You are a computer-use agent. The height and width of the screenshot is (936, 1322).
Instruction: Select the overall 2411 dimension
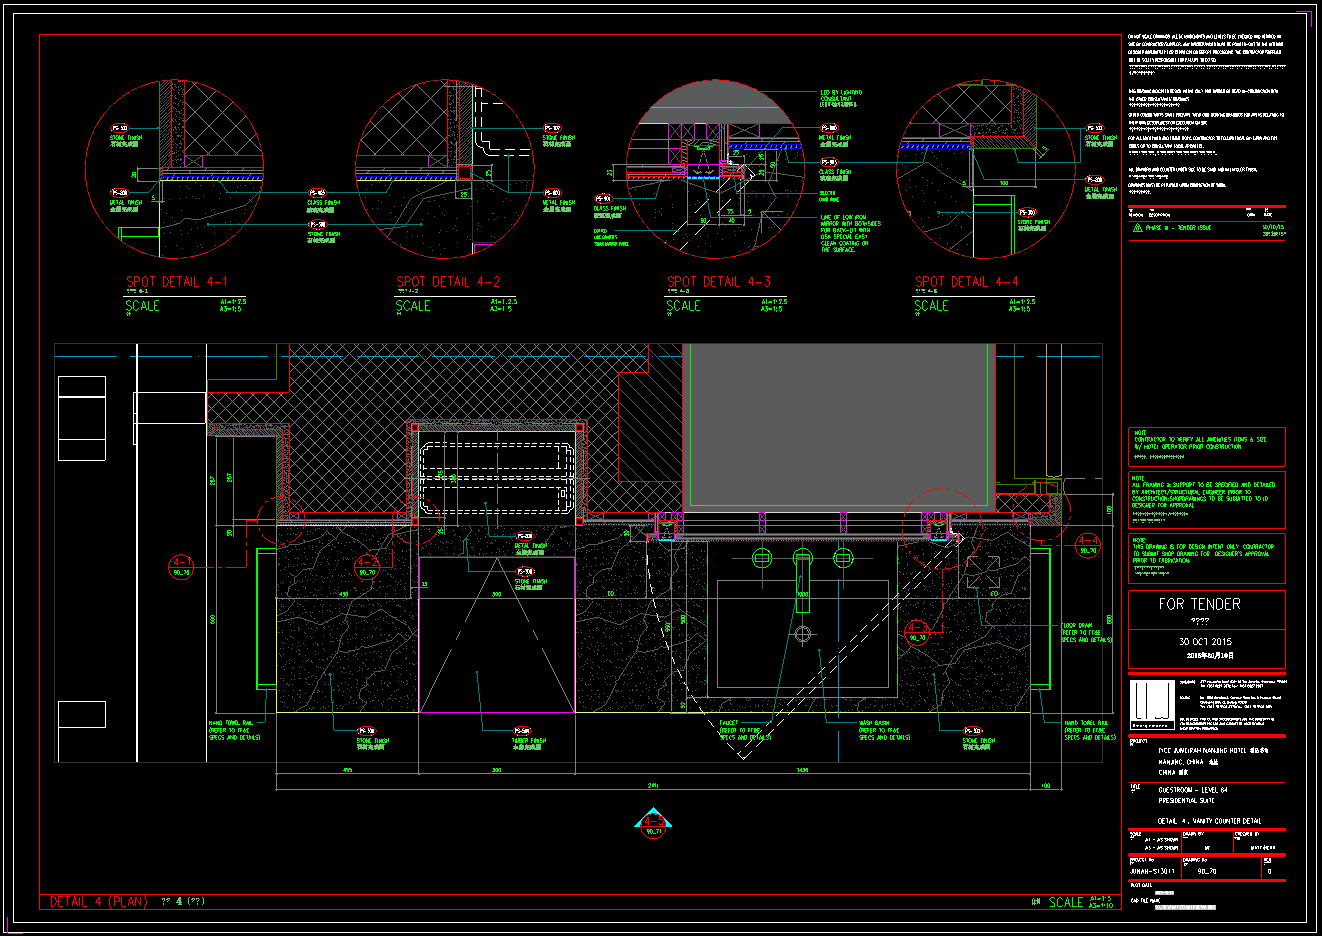click(653, 785)
